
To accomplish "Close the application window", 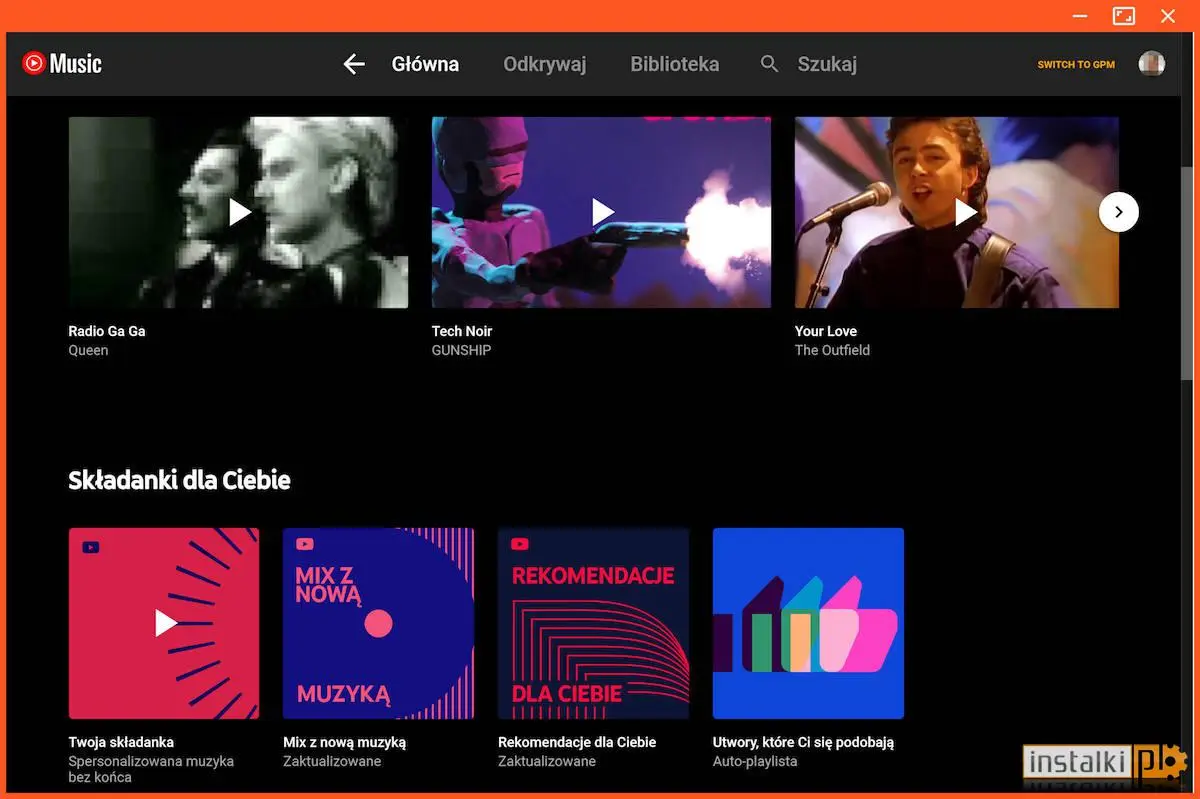I will click(1168, 16).
